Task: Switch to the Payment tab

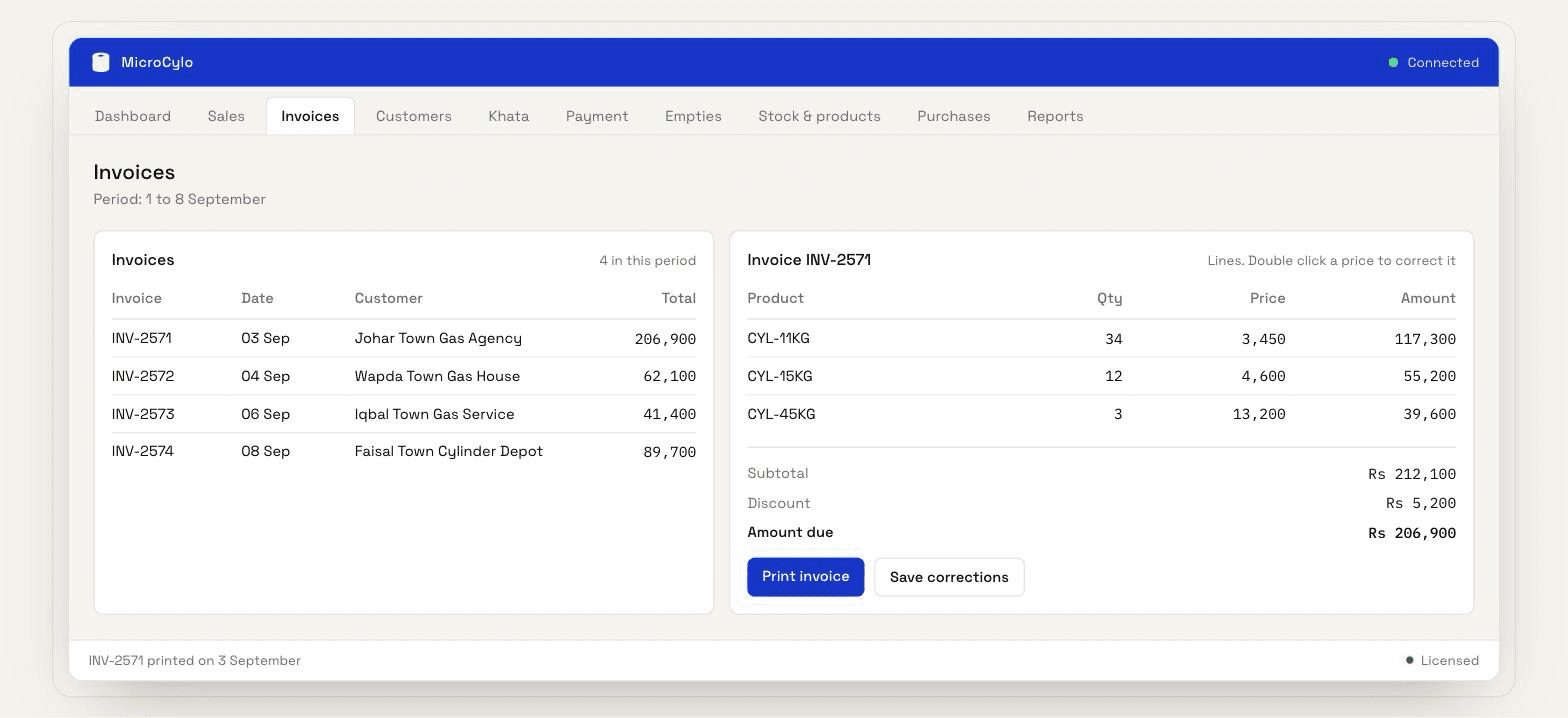Action: 597,116
